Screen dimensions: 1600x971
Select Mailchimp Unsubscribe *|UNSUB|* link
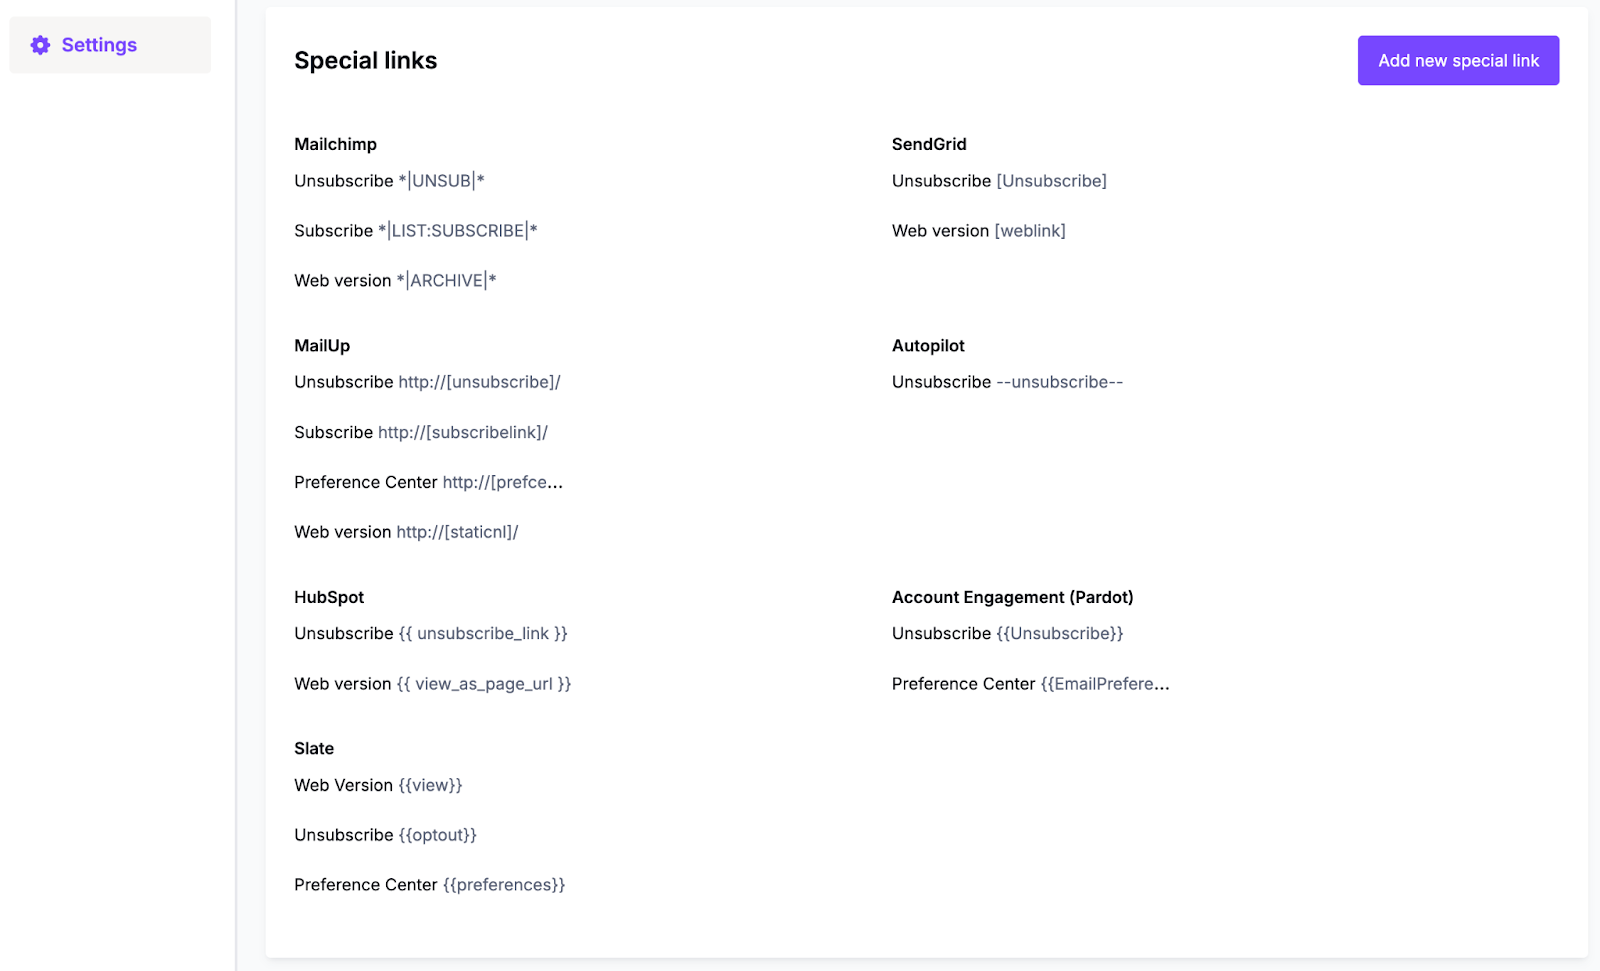click(x=389, y=181)
